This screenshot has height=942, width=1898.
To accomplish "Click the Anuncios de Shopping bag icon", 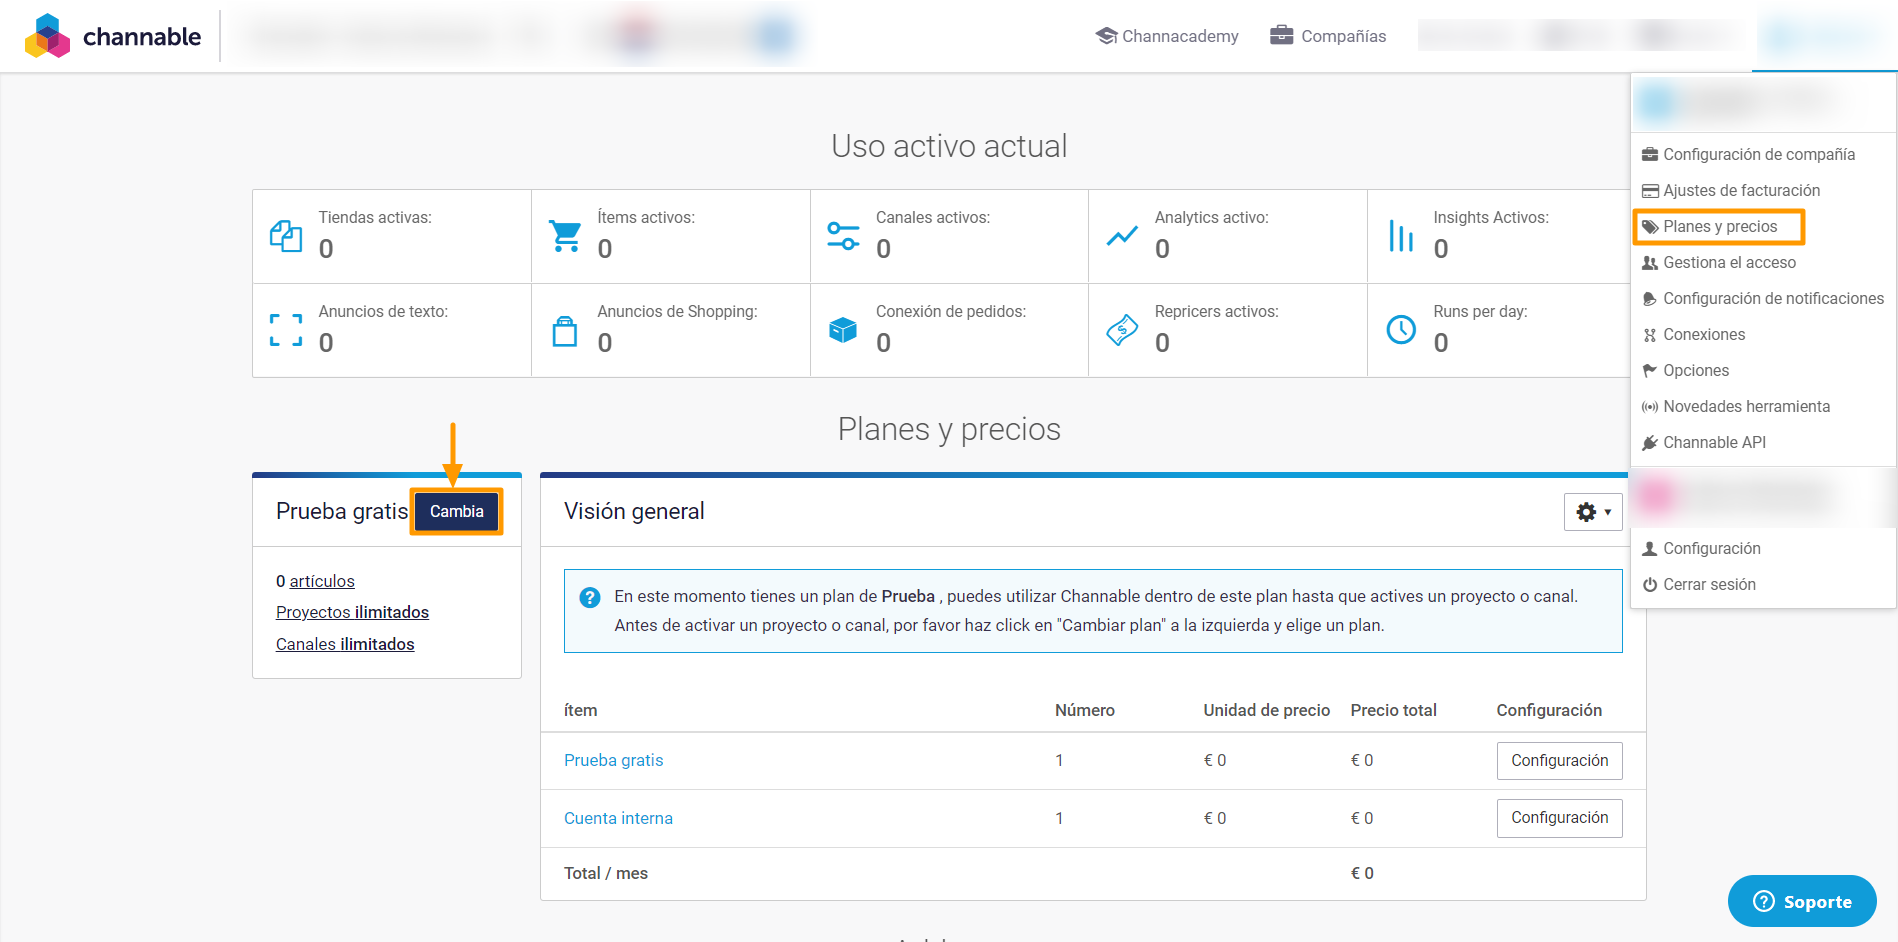I will pos(565,330).
